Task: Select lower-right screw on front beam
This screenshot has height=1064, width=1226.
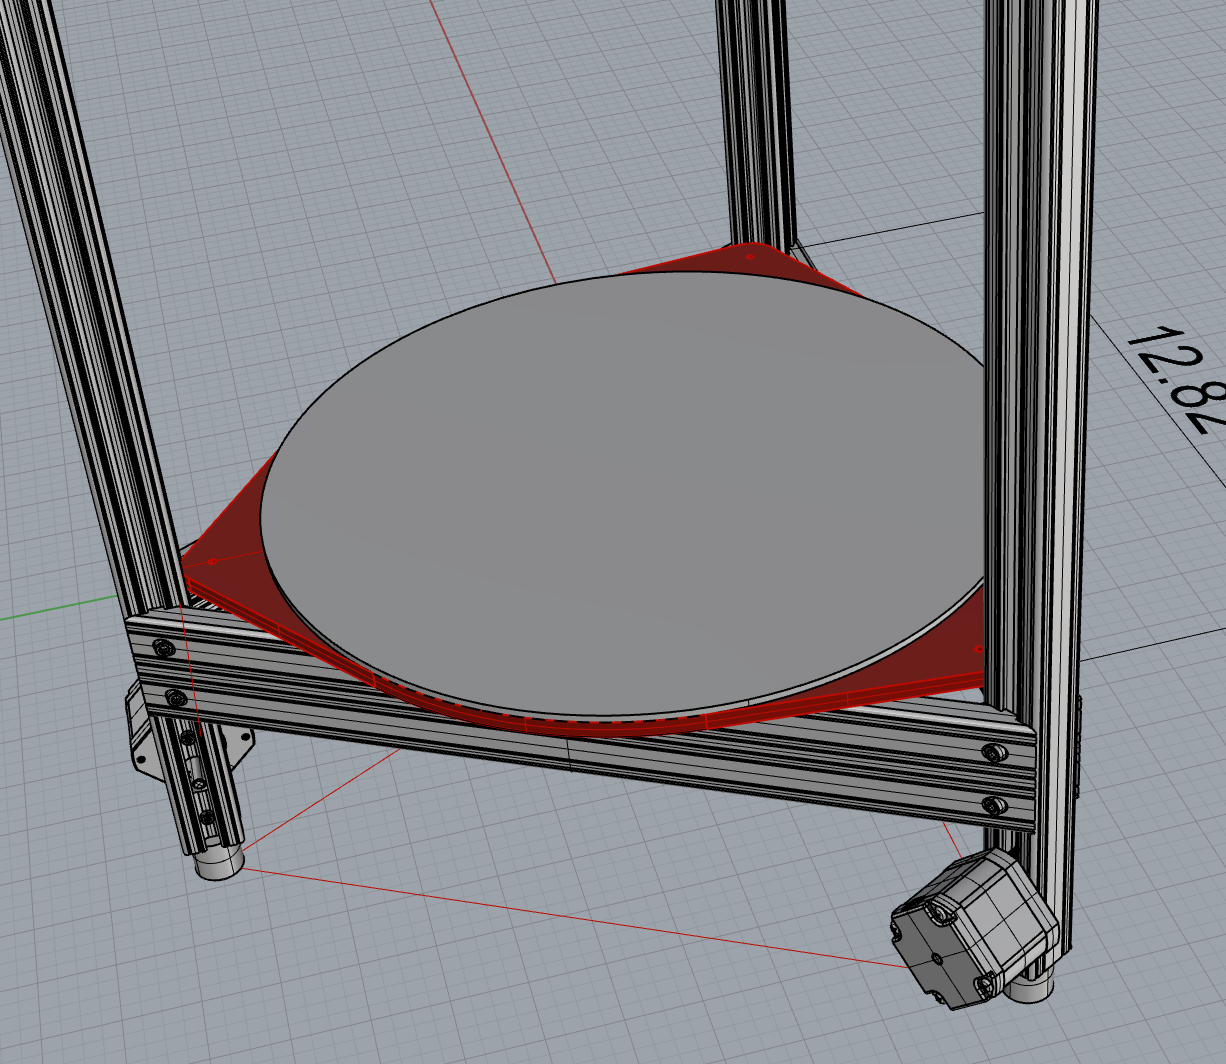Action: click(992, 804)
